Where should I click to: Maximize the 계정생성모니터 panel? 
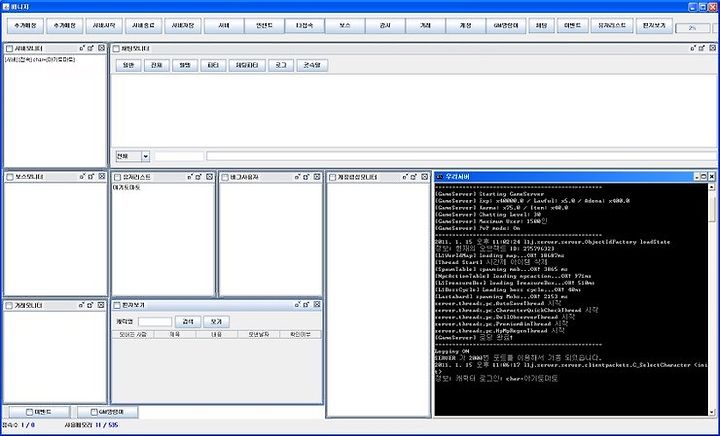point(414,177)
